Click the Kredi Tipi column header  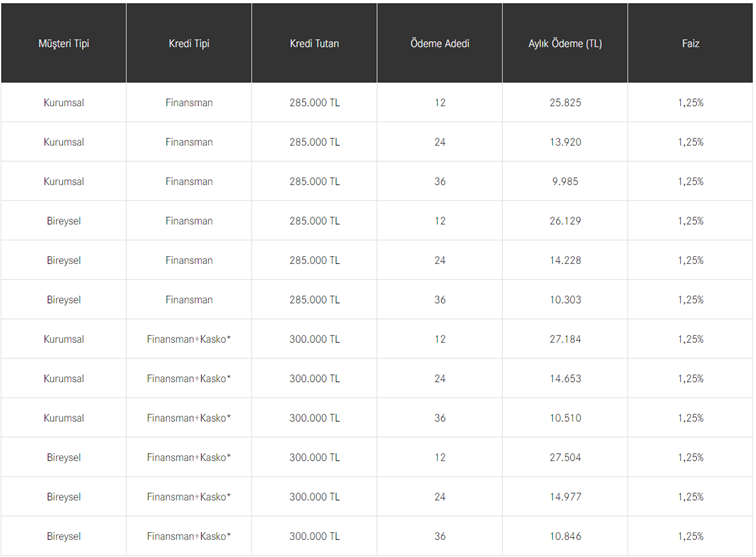click(x=189, y=44)
